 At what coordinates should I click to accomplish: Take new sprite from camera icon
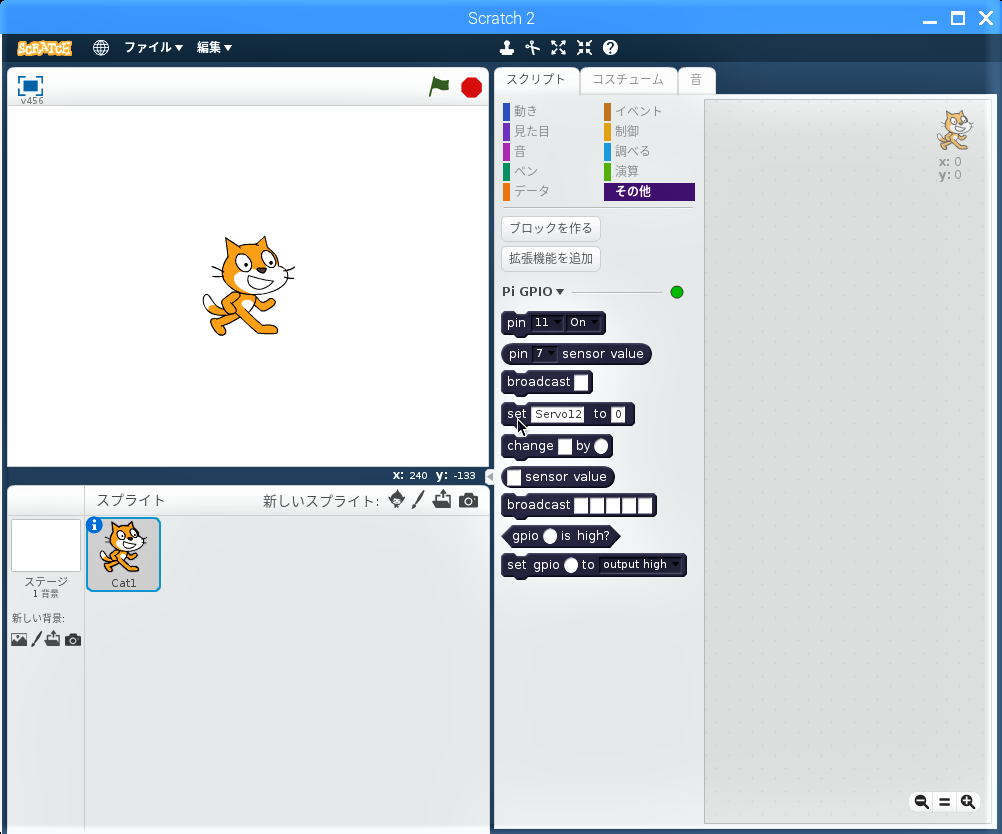(468, 500)
